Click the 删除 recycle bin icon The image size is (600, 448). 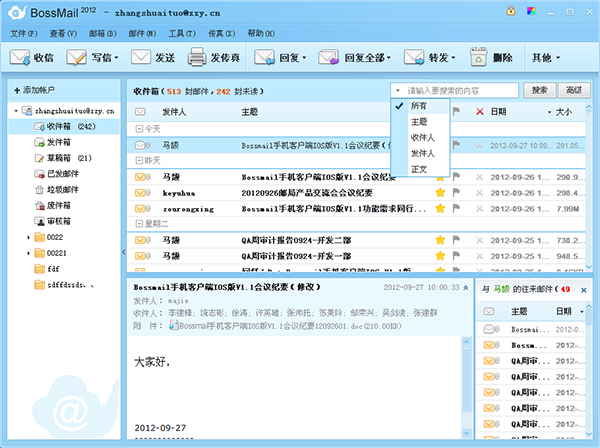(x=478, y=57)
